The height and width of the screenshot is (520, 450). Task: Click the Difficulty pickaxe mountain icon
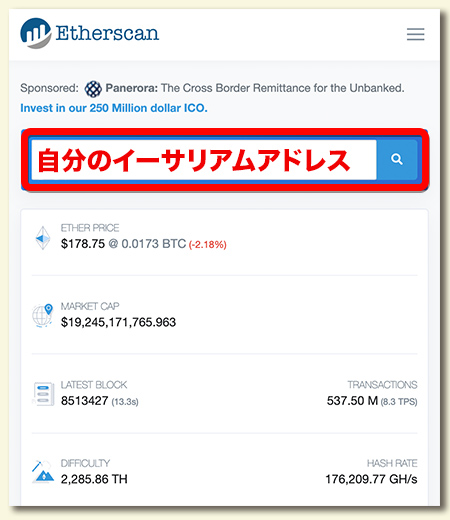coord(43,472)
